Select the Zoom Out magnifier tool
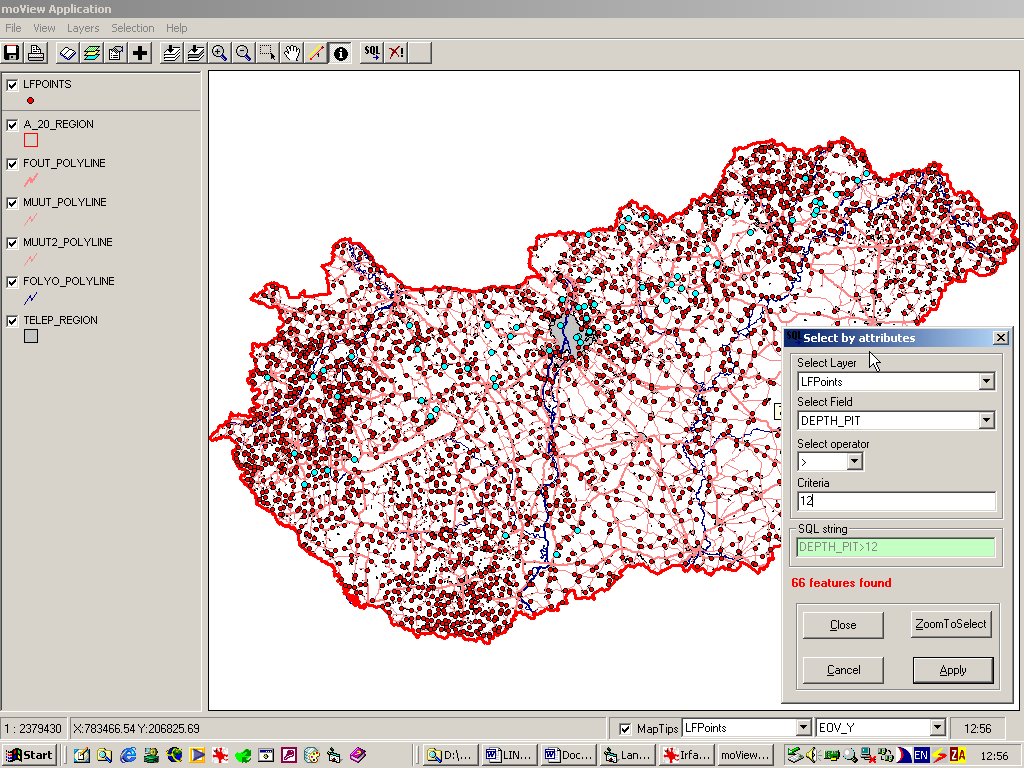1024x768 pixels. point(244,53)
